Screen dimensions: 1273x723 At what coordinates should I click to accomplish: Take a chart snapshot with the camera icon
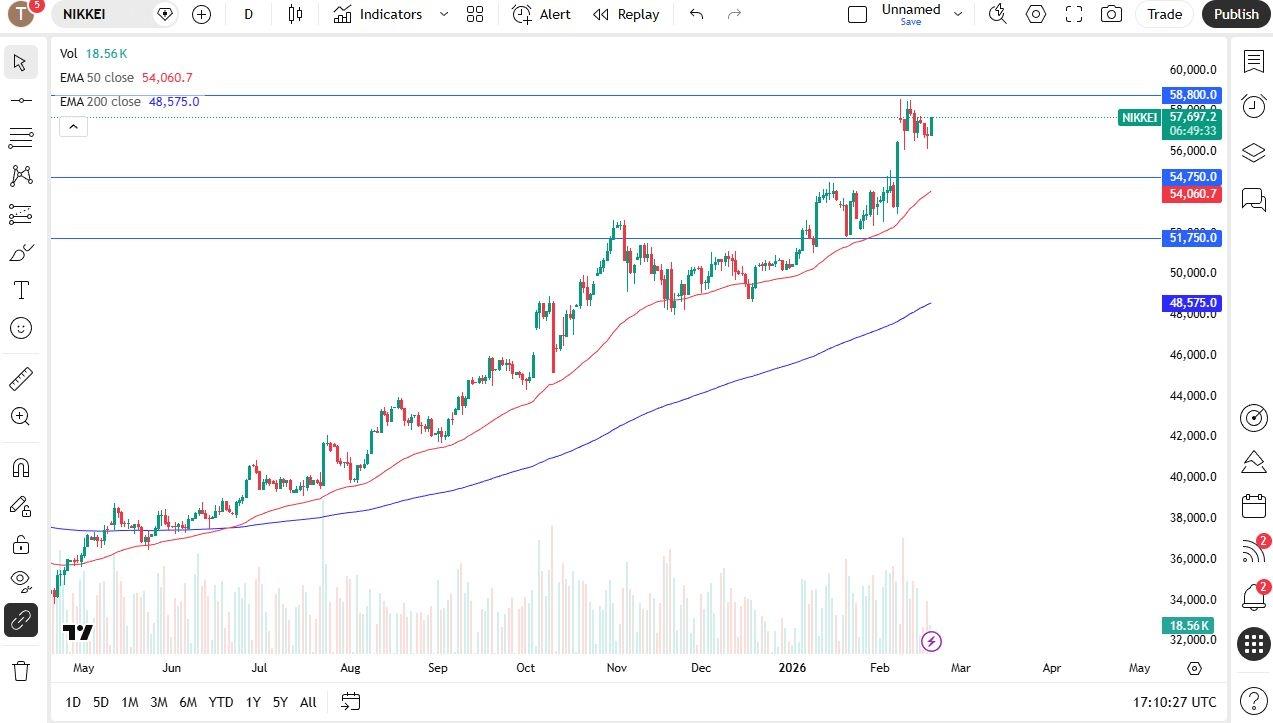[x=1110, y=14]
